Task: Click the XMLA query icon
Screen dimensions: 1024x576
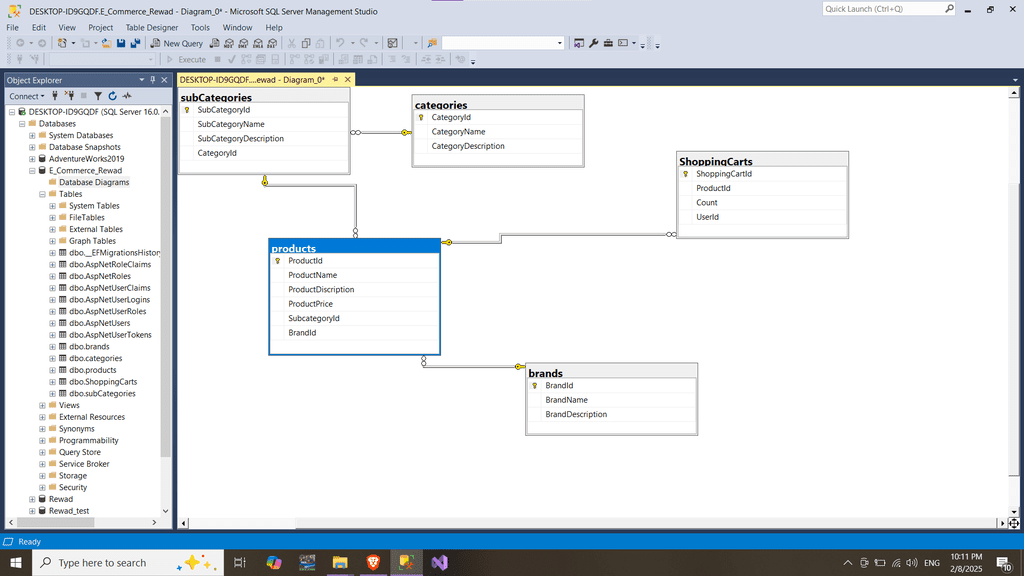Action: pos(257,43)
